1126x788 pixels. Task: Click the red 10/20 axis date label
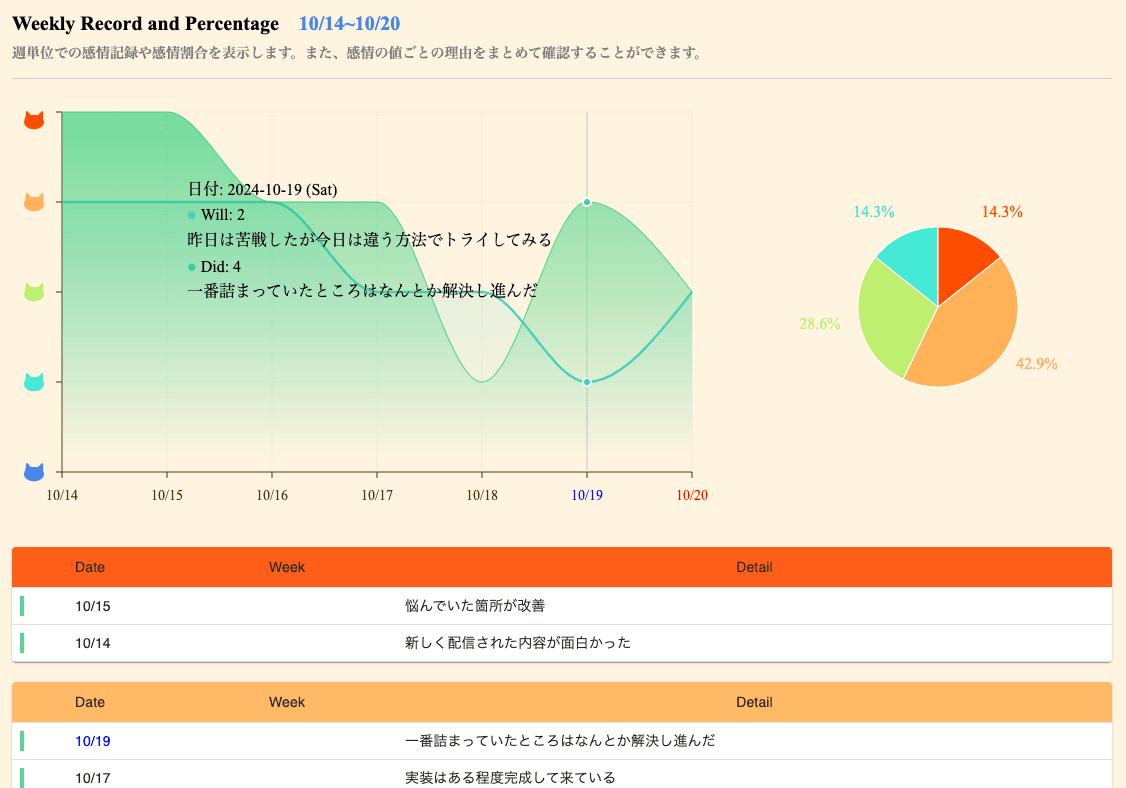tap(692, 495)
